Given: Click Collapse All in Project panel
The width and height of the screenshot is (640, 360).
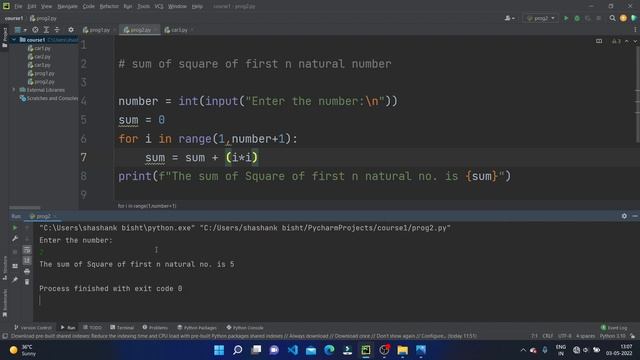Looking at the screenshot, I should 57,30.
